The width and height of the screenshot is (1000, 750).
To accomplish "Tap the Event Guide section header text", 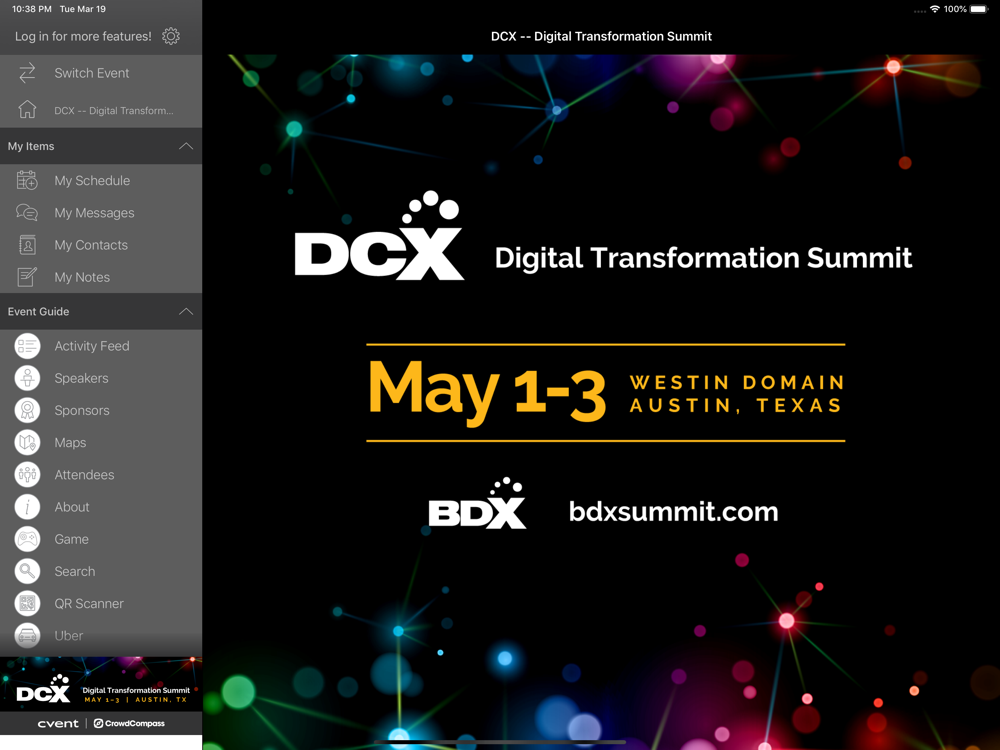I will 38,311.
